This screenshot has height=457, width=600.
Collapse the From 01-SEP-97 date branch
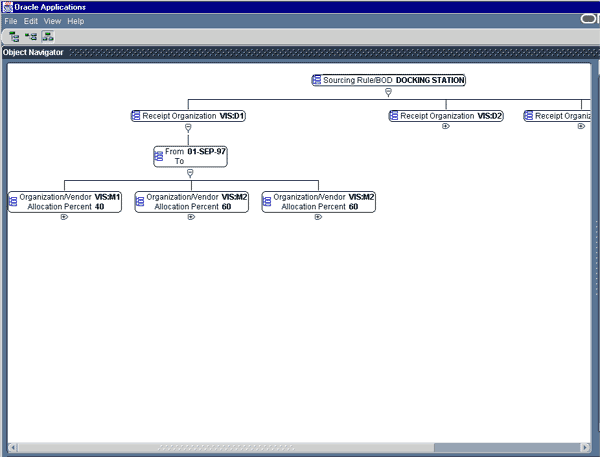coord(190,173)
